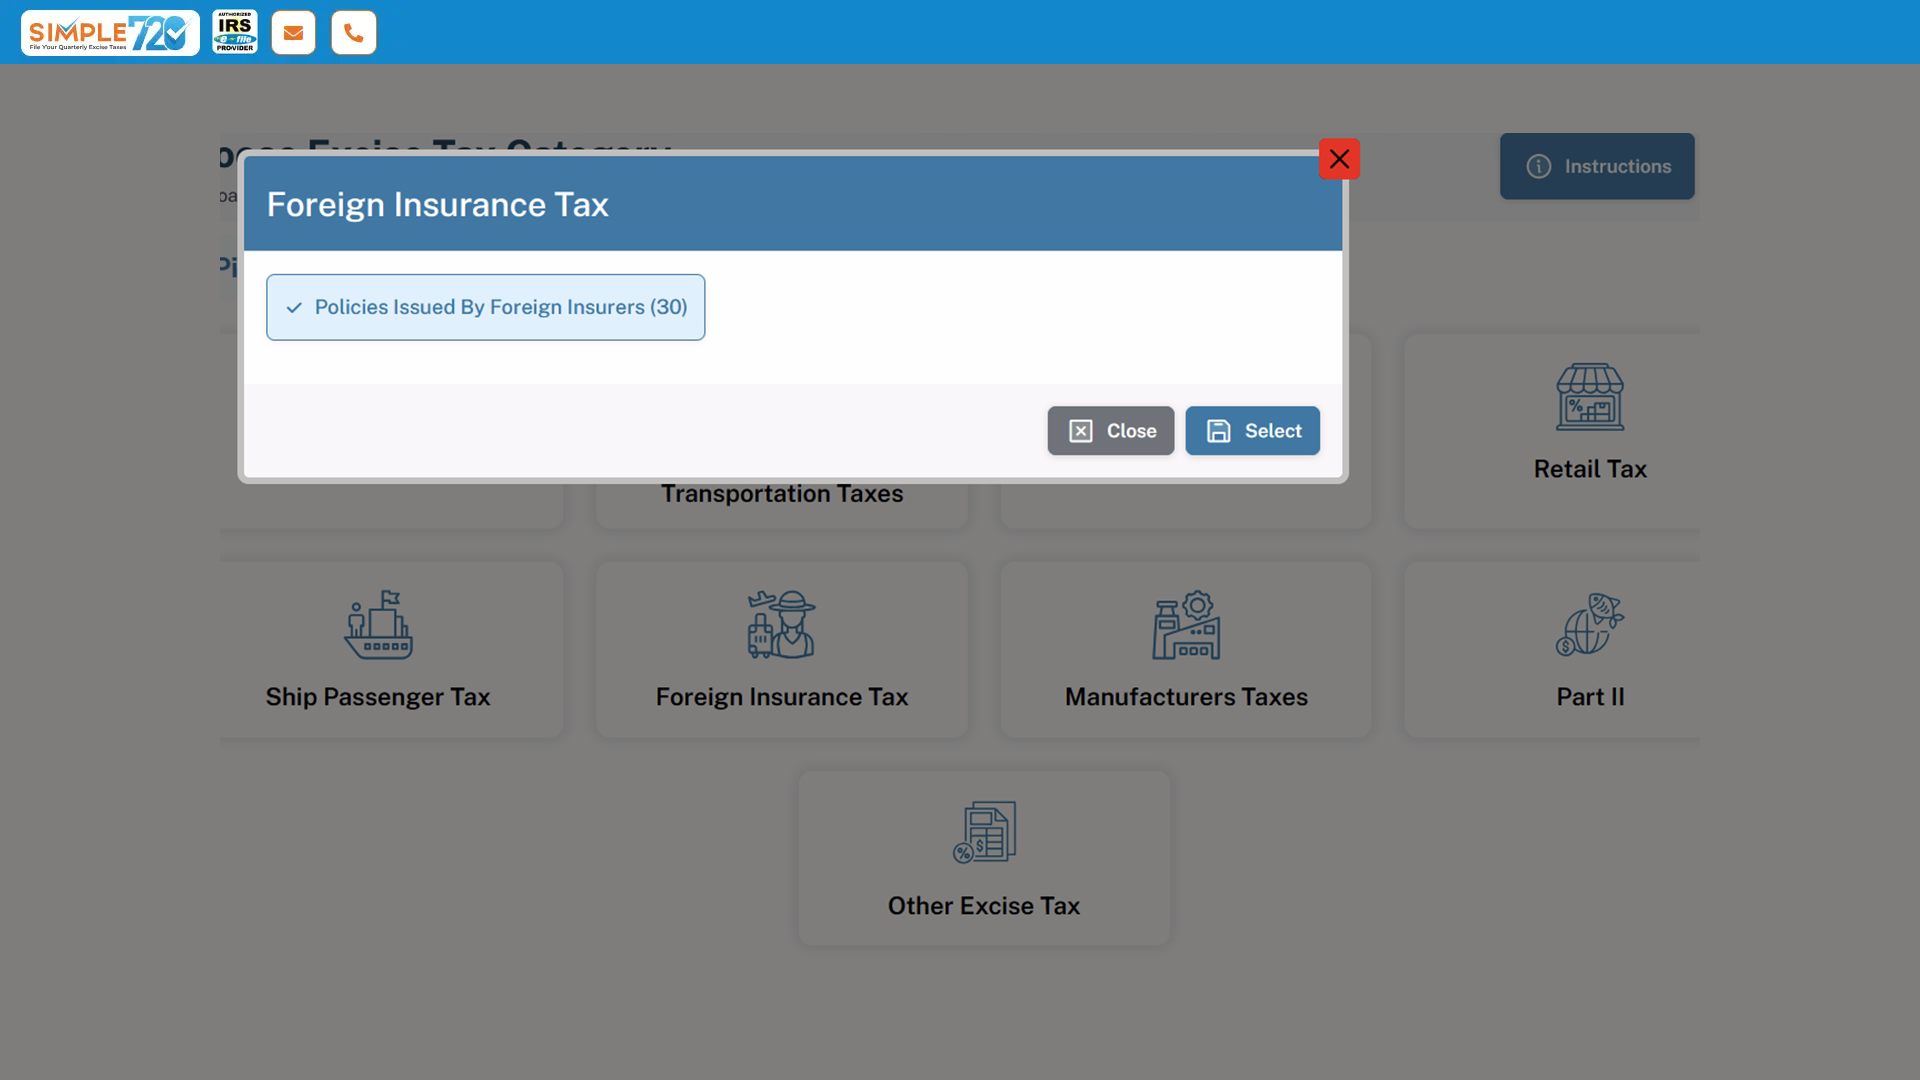
Task: Click the Manufacturers Taxes factory icon
Action: coord(1186,625)
